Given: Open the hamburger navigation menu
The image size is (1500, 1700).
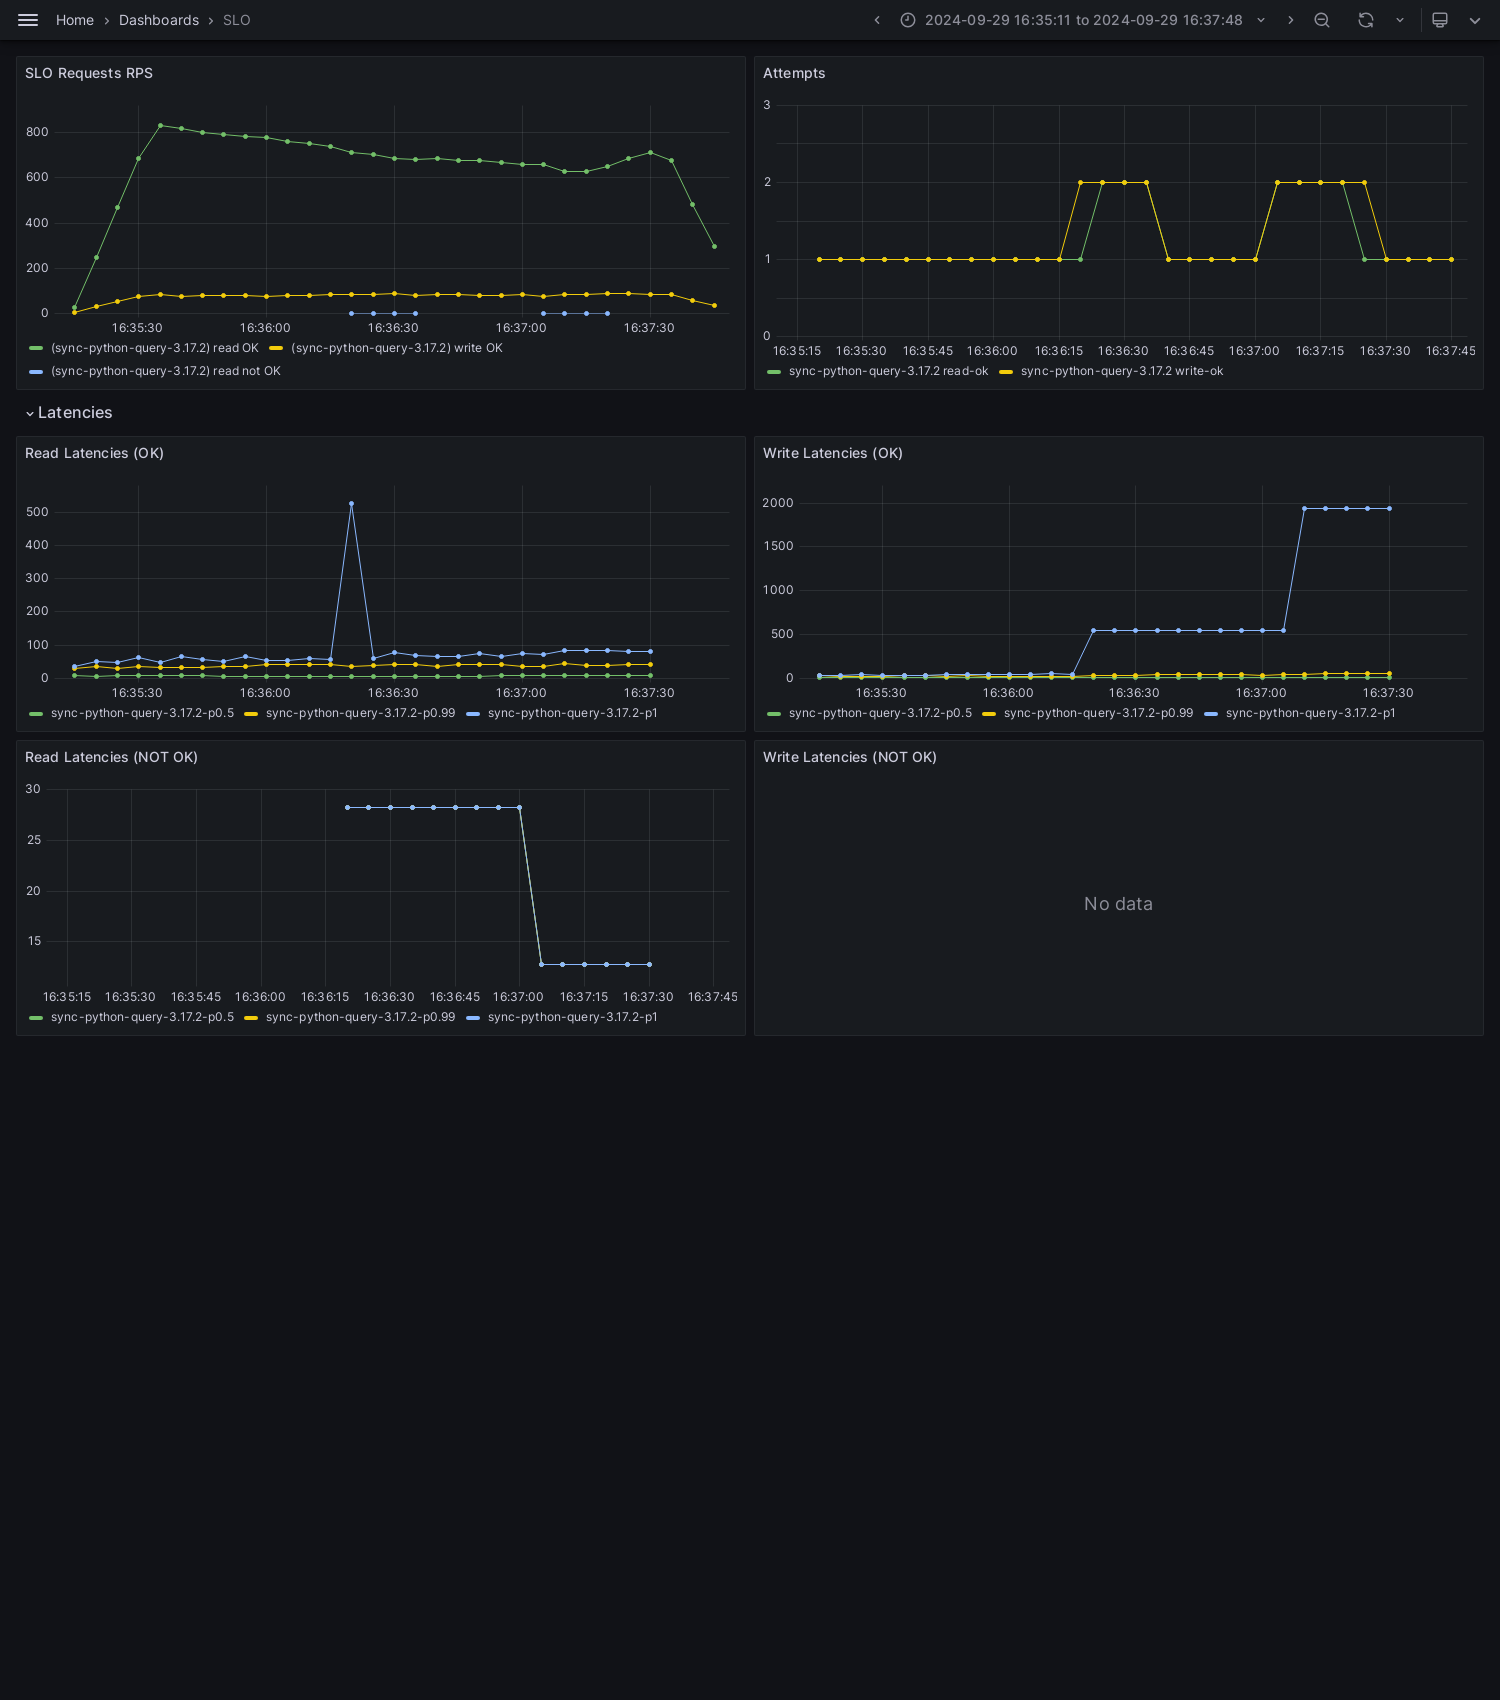Looking at the screenshot, I should tap(28, 20).
